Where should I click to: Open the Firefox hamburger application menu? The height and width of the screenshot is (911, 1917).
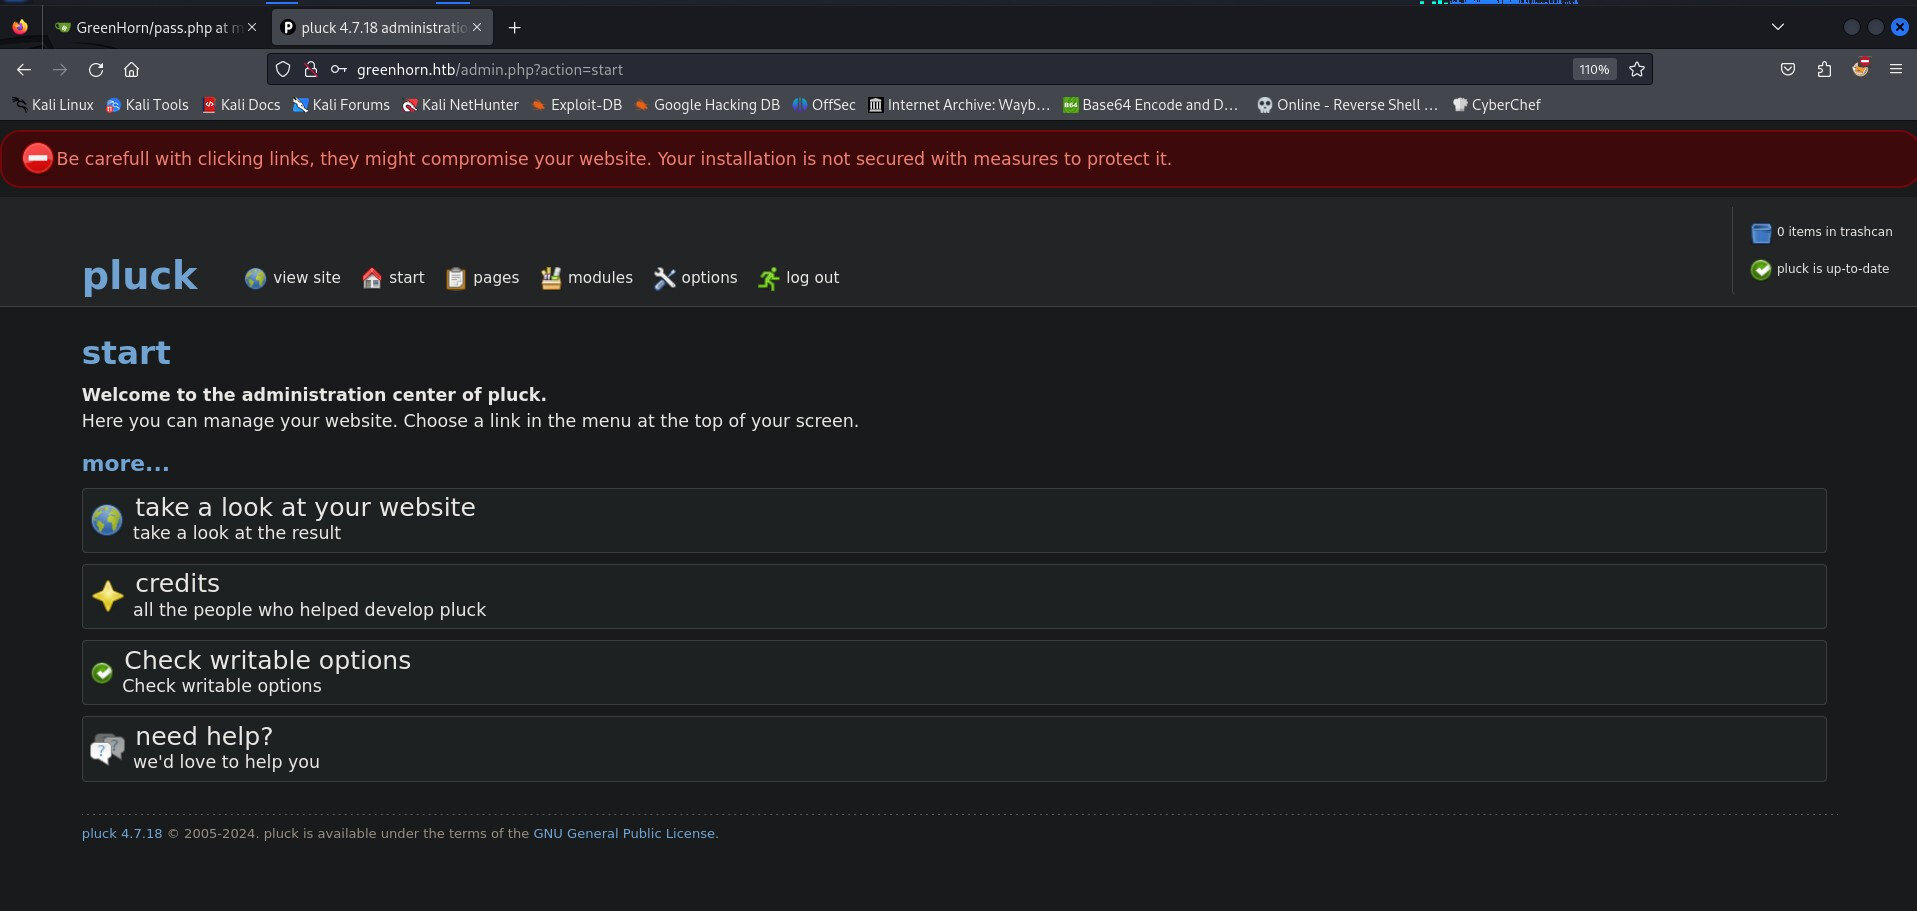1895,70
